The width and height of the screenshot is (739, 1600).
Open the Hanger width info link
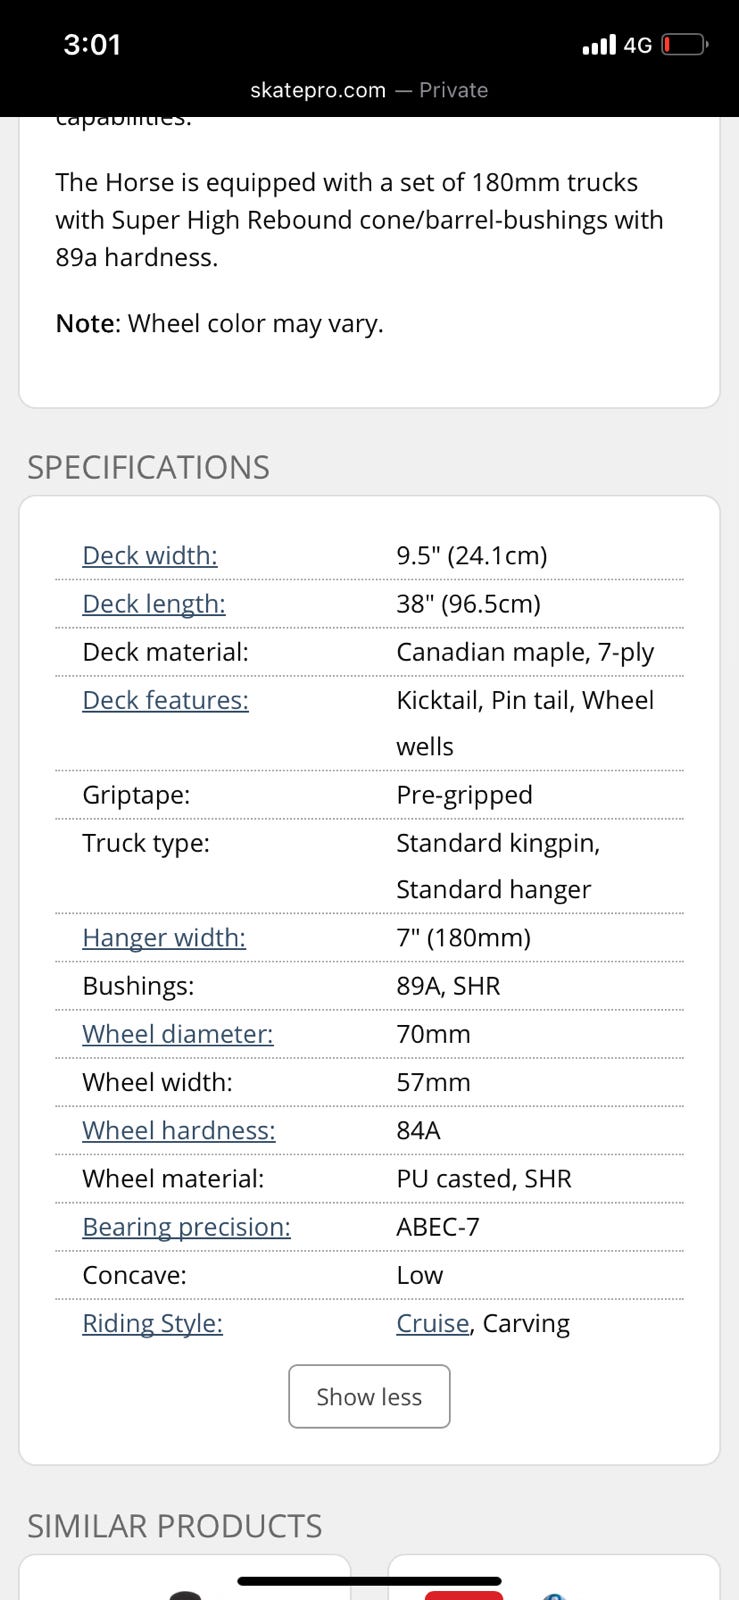(x=164, y=937)
